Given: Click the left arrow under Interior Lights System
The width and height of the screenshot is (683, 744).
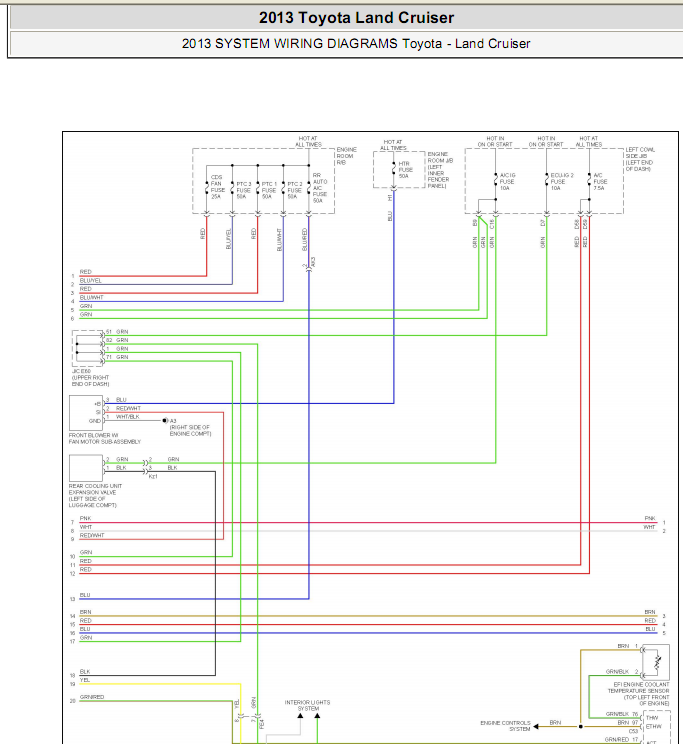Looking at the screenshot, I should [x=300, y=716].
